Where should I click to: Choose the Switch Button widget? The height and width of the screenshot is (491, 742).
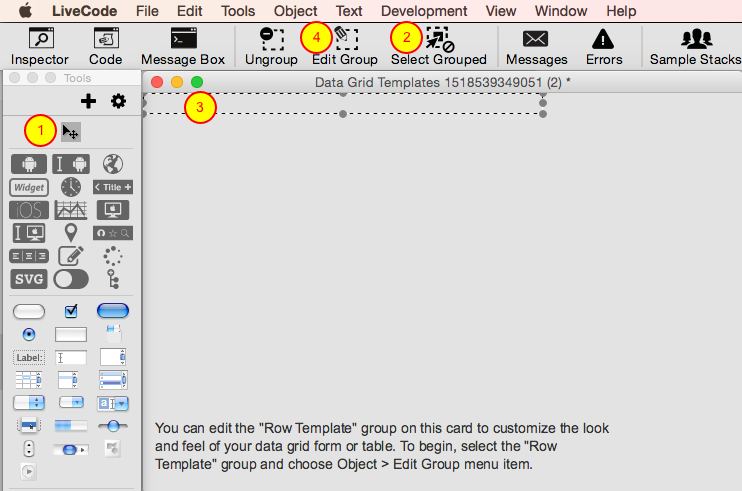(x=71, y=279)
